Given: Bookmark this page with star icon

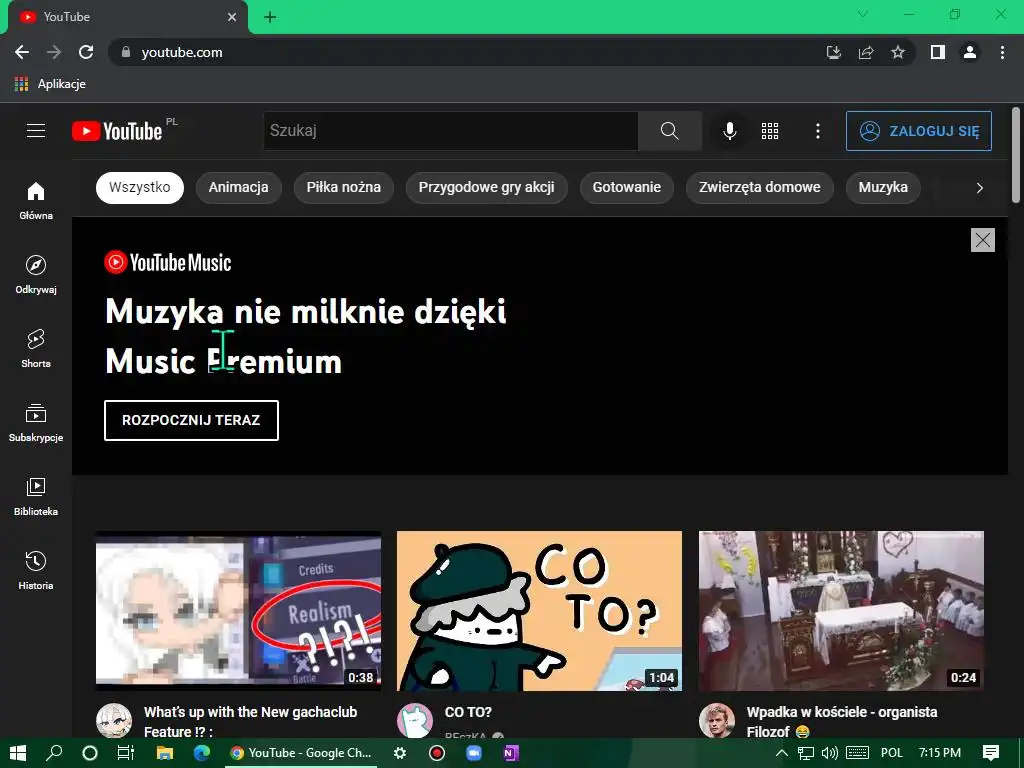Looking at the screenshot, I should (x=898, y=52).
